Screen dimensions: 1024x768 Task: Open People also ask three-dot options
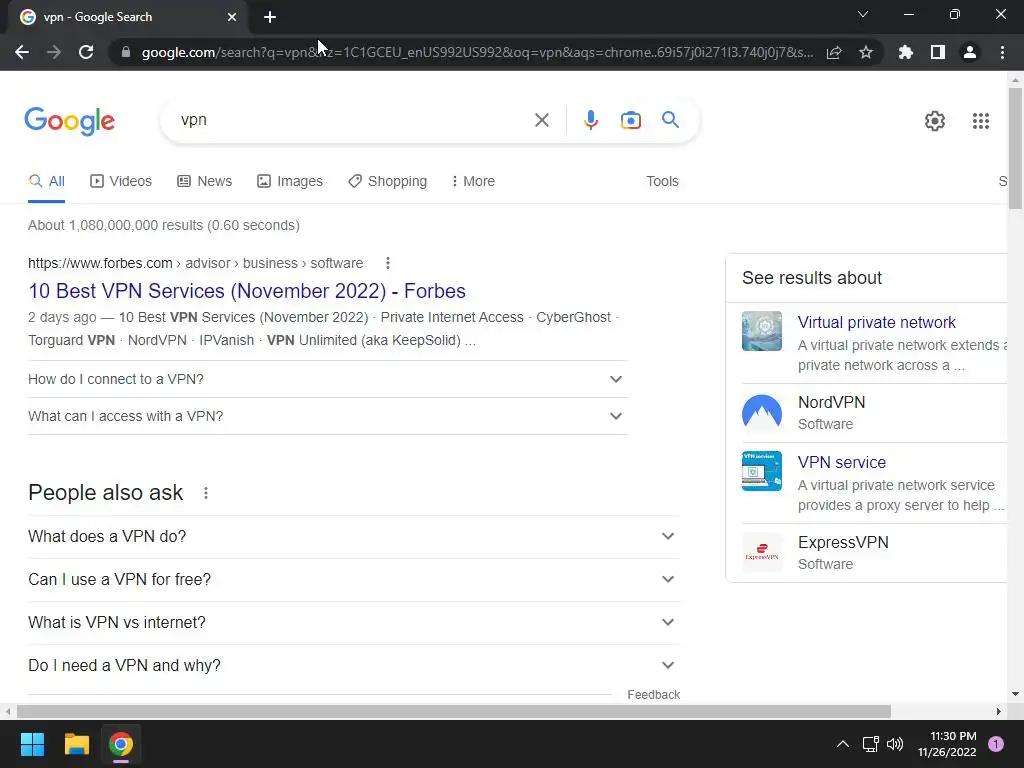206,493
